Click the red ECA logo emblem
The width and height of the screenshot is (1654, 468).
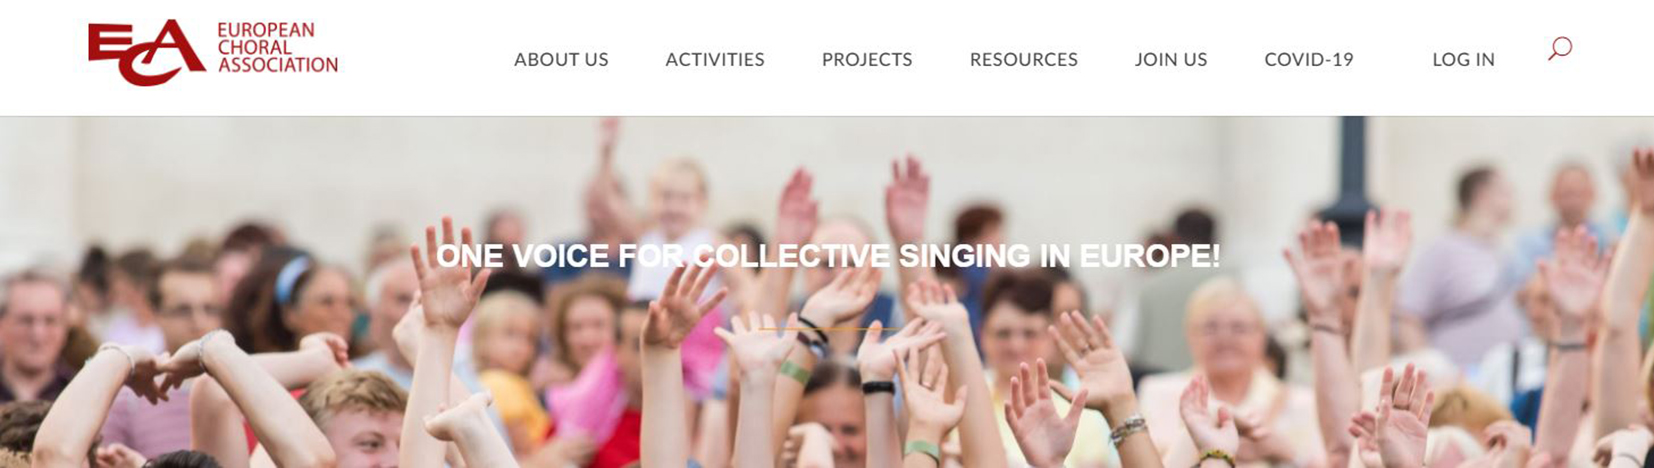(147, 52)
